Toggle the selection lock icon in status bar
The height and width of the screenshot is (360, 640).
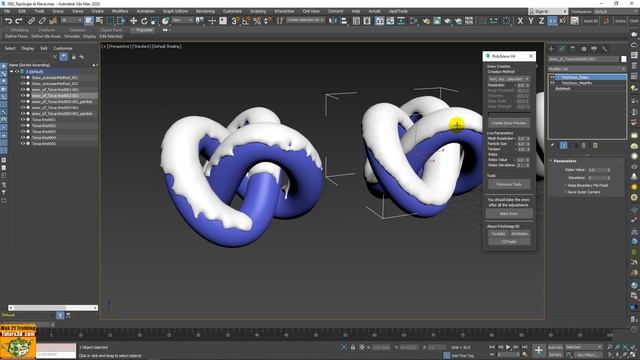coord(353,347)
